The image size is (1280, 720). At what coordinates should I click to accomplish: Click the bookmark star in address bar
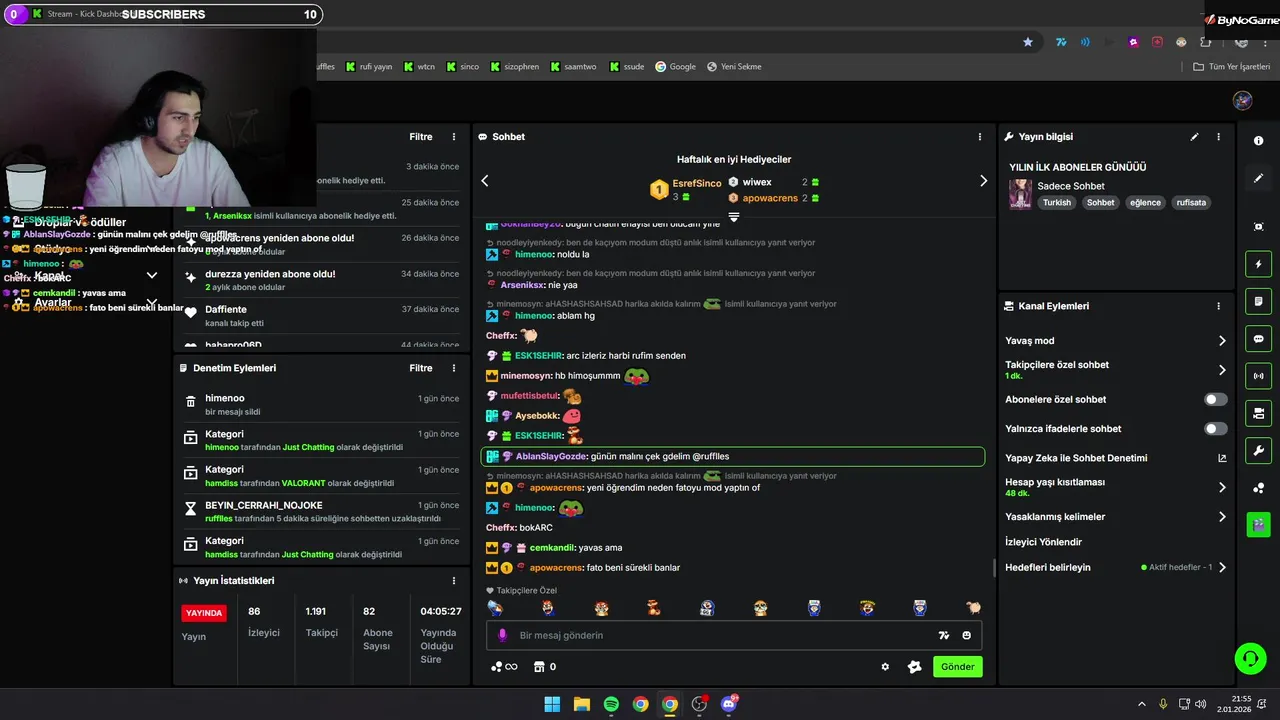pyautogui.click(x=1027, y=42)
